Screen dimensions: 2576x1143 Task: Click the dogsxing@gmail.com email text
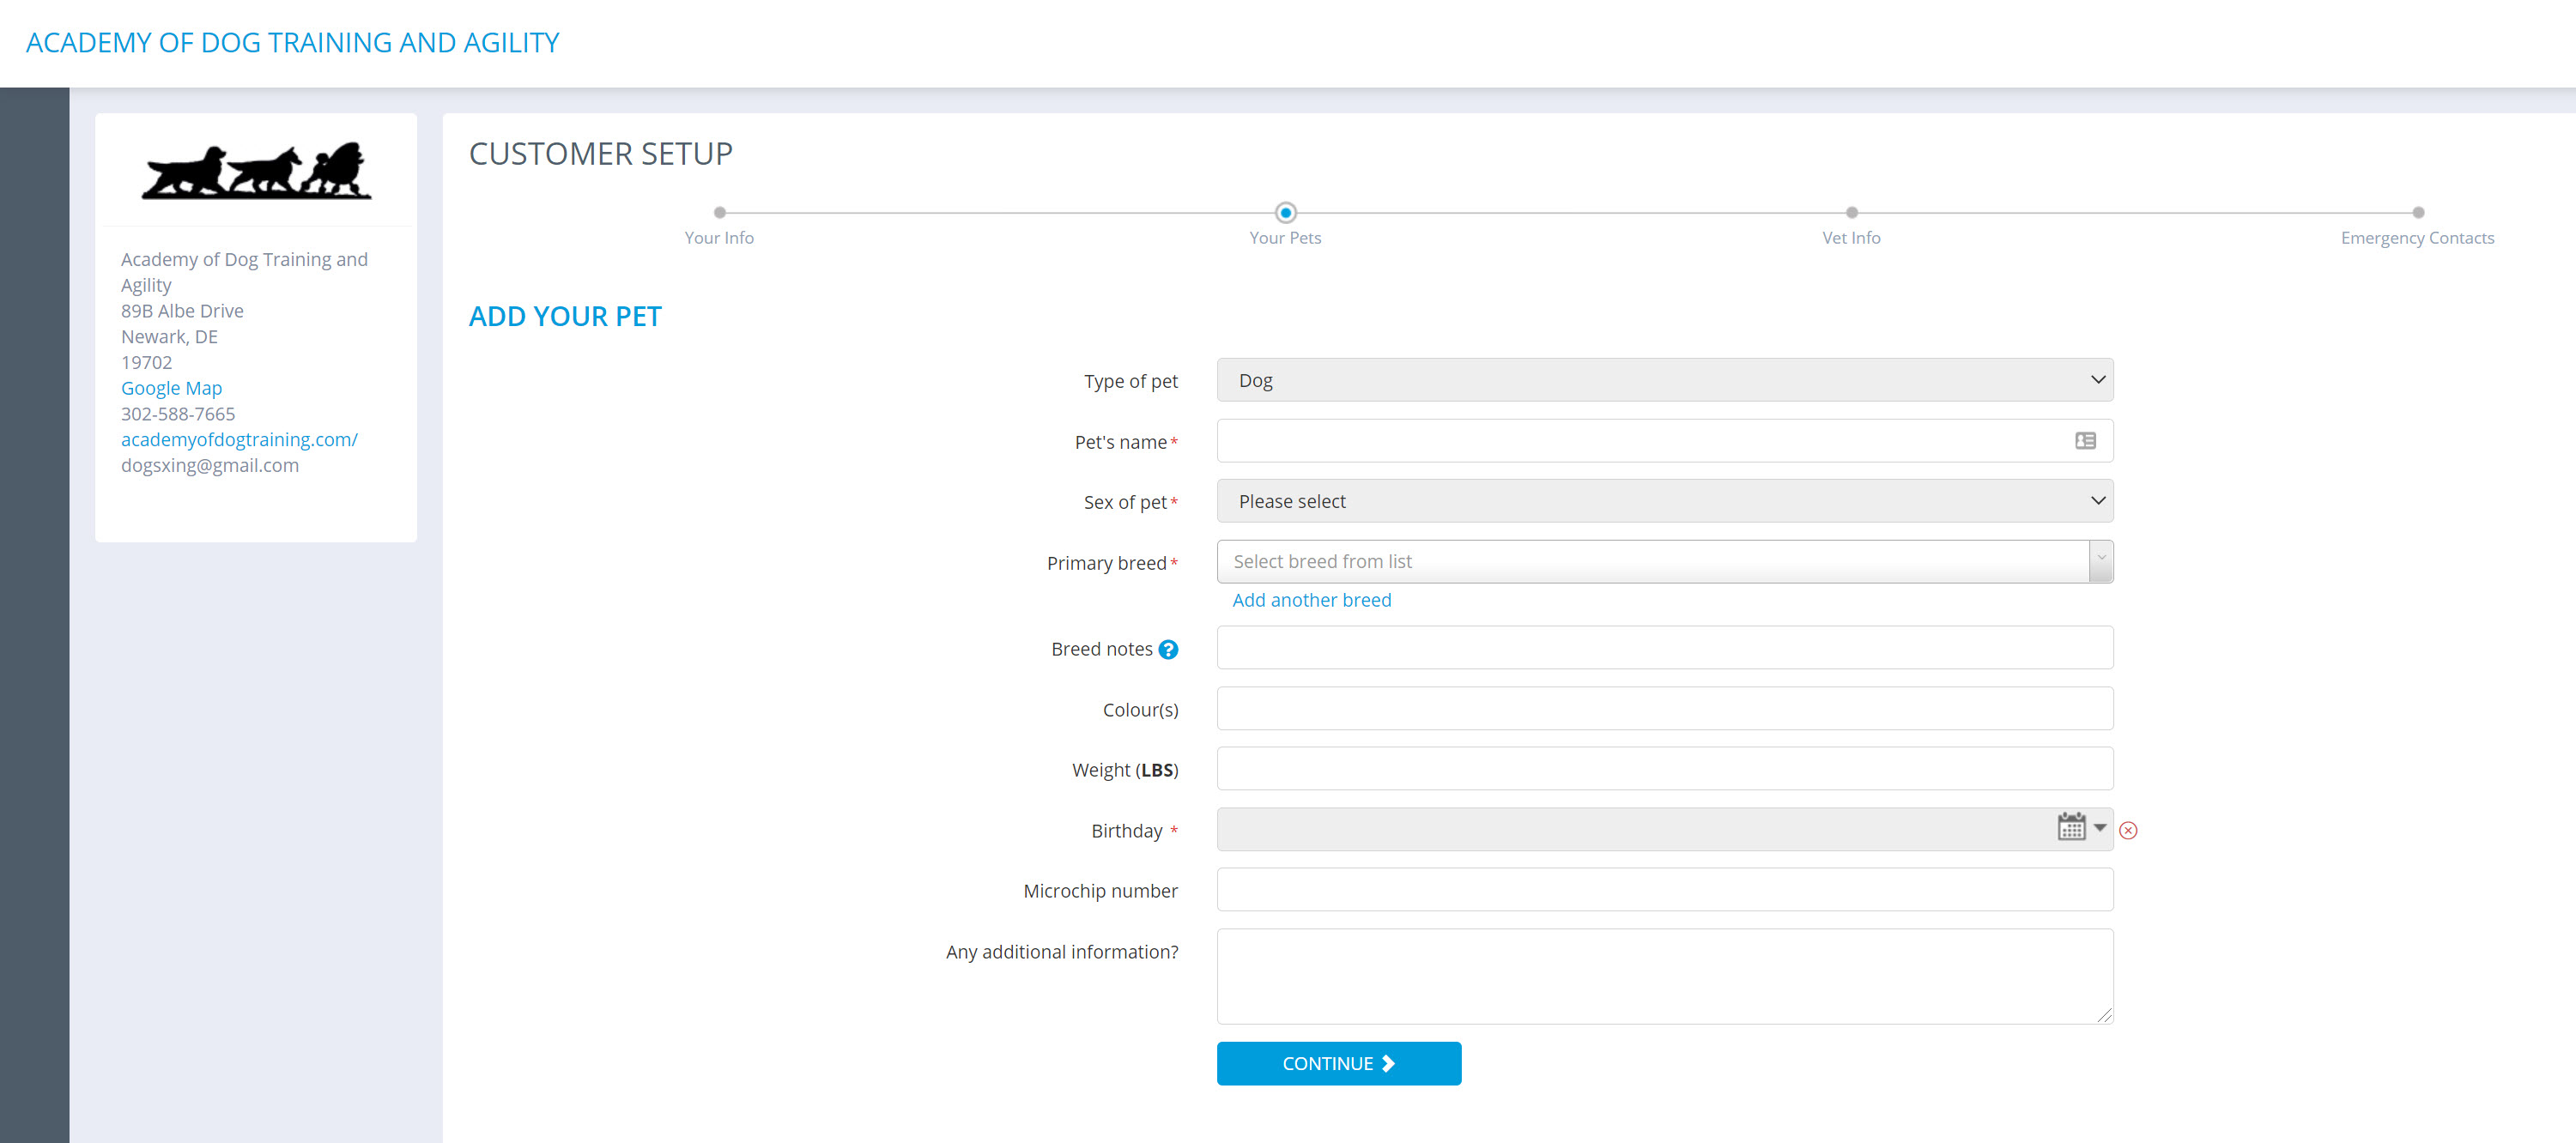pos(210,465)
